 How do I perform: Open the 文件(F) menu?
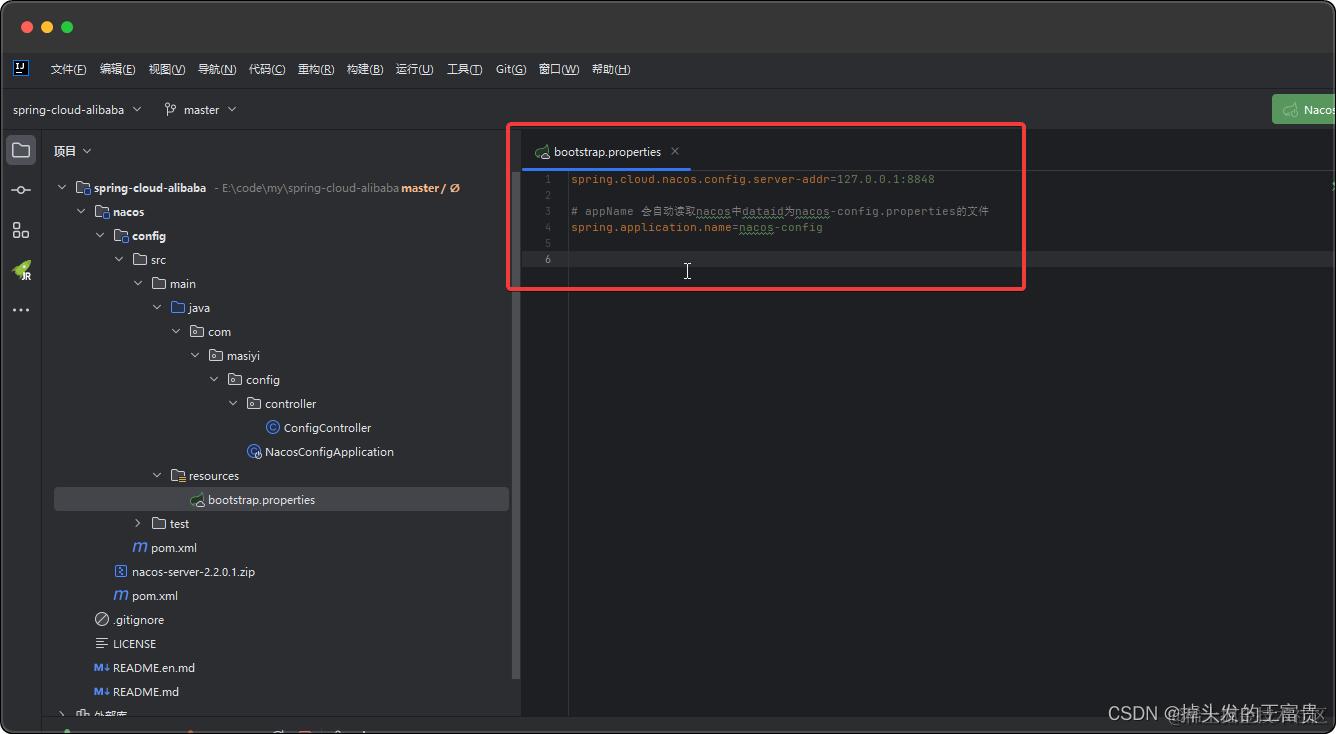tap(68, 69)
